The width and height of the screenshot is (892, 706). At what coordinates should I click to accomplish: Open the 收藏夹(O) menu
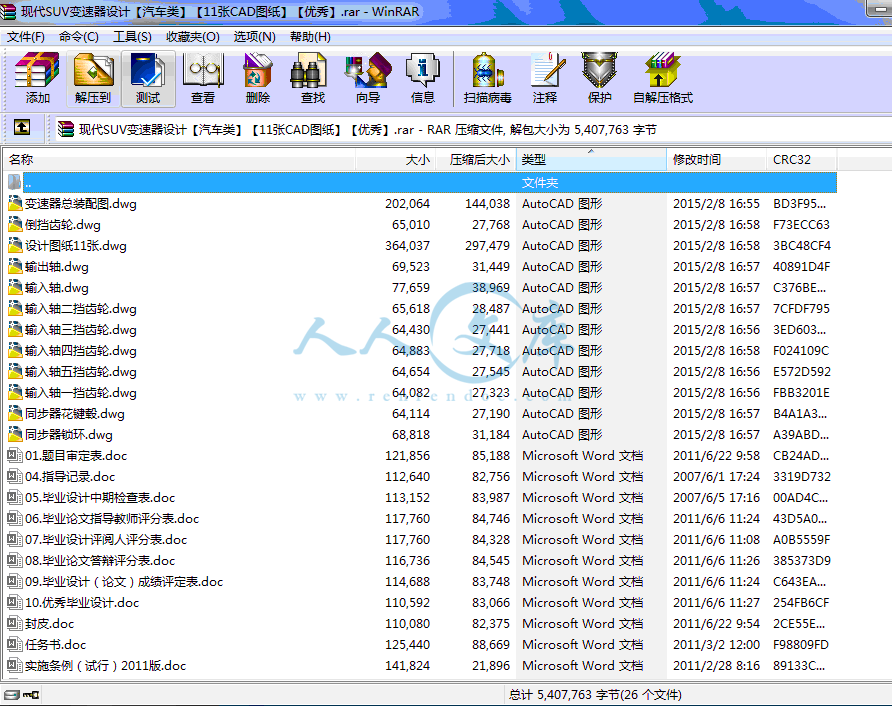tap(193, 37)
